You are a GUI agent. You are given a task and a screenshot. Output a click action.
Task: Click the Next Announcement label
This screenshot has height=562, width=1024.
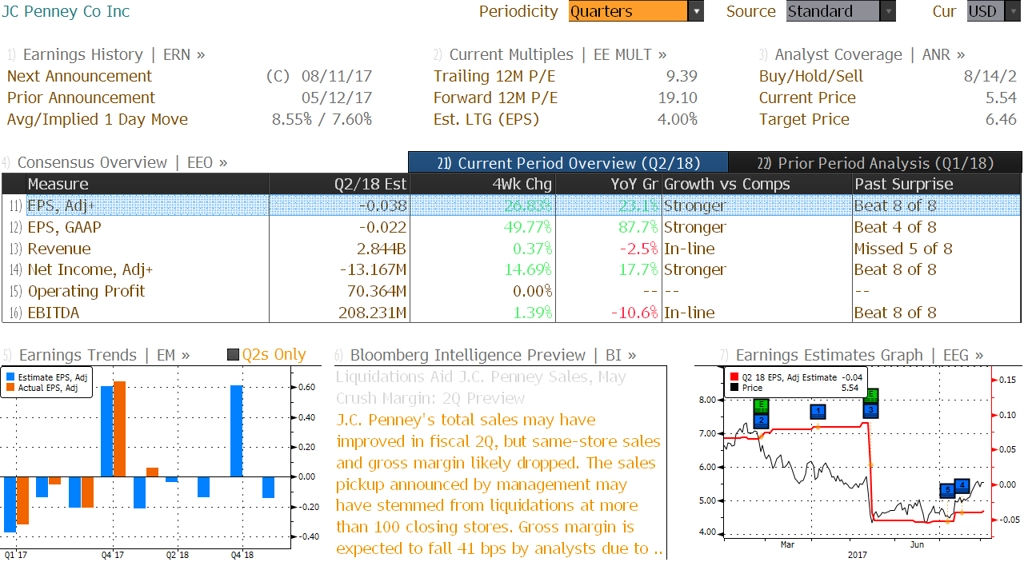point(79,76)
